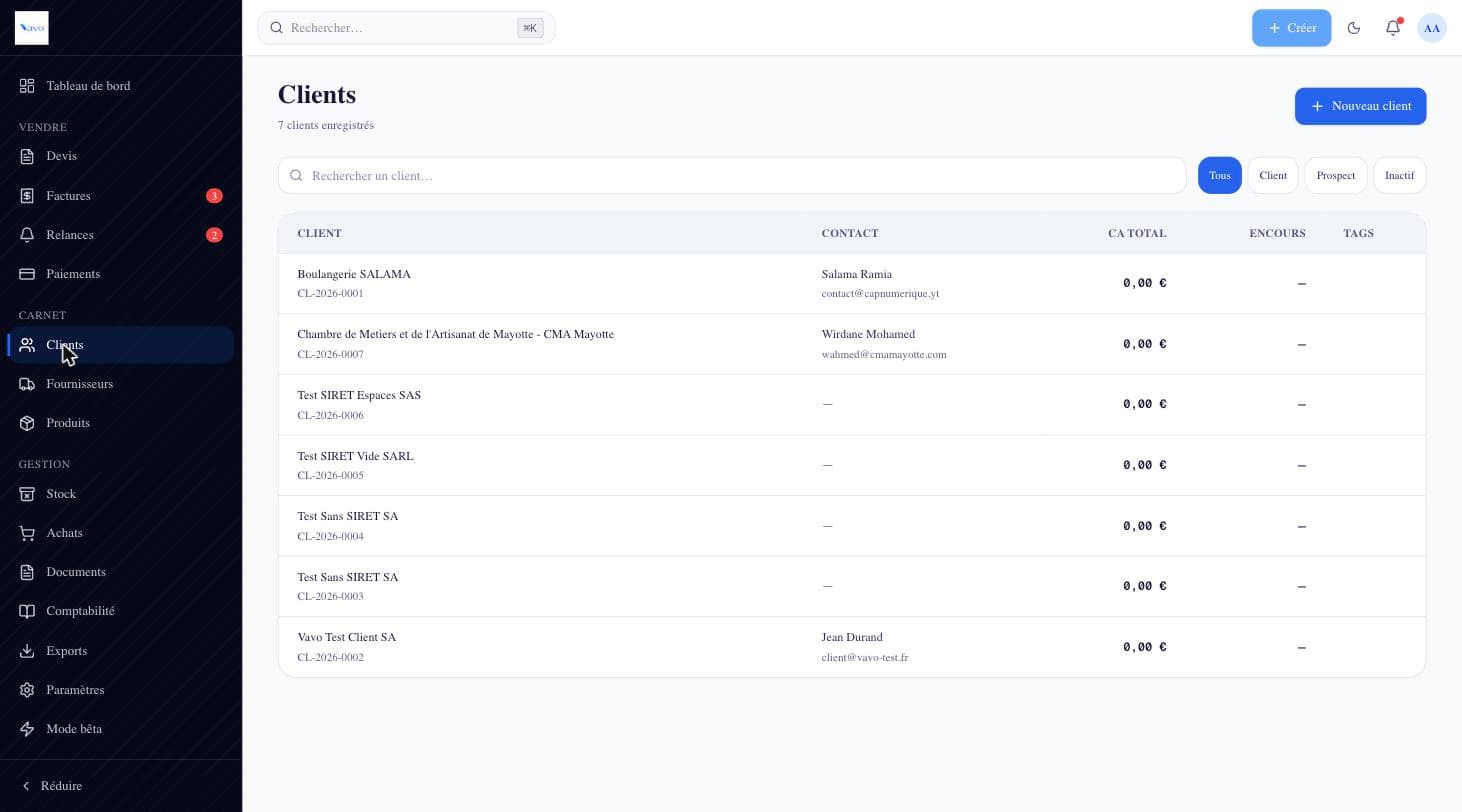Click the CLIENT column header
This screenshot has width=1462, height=812.
(x=319, y=233)
